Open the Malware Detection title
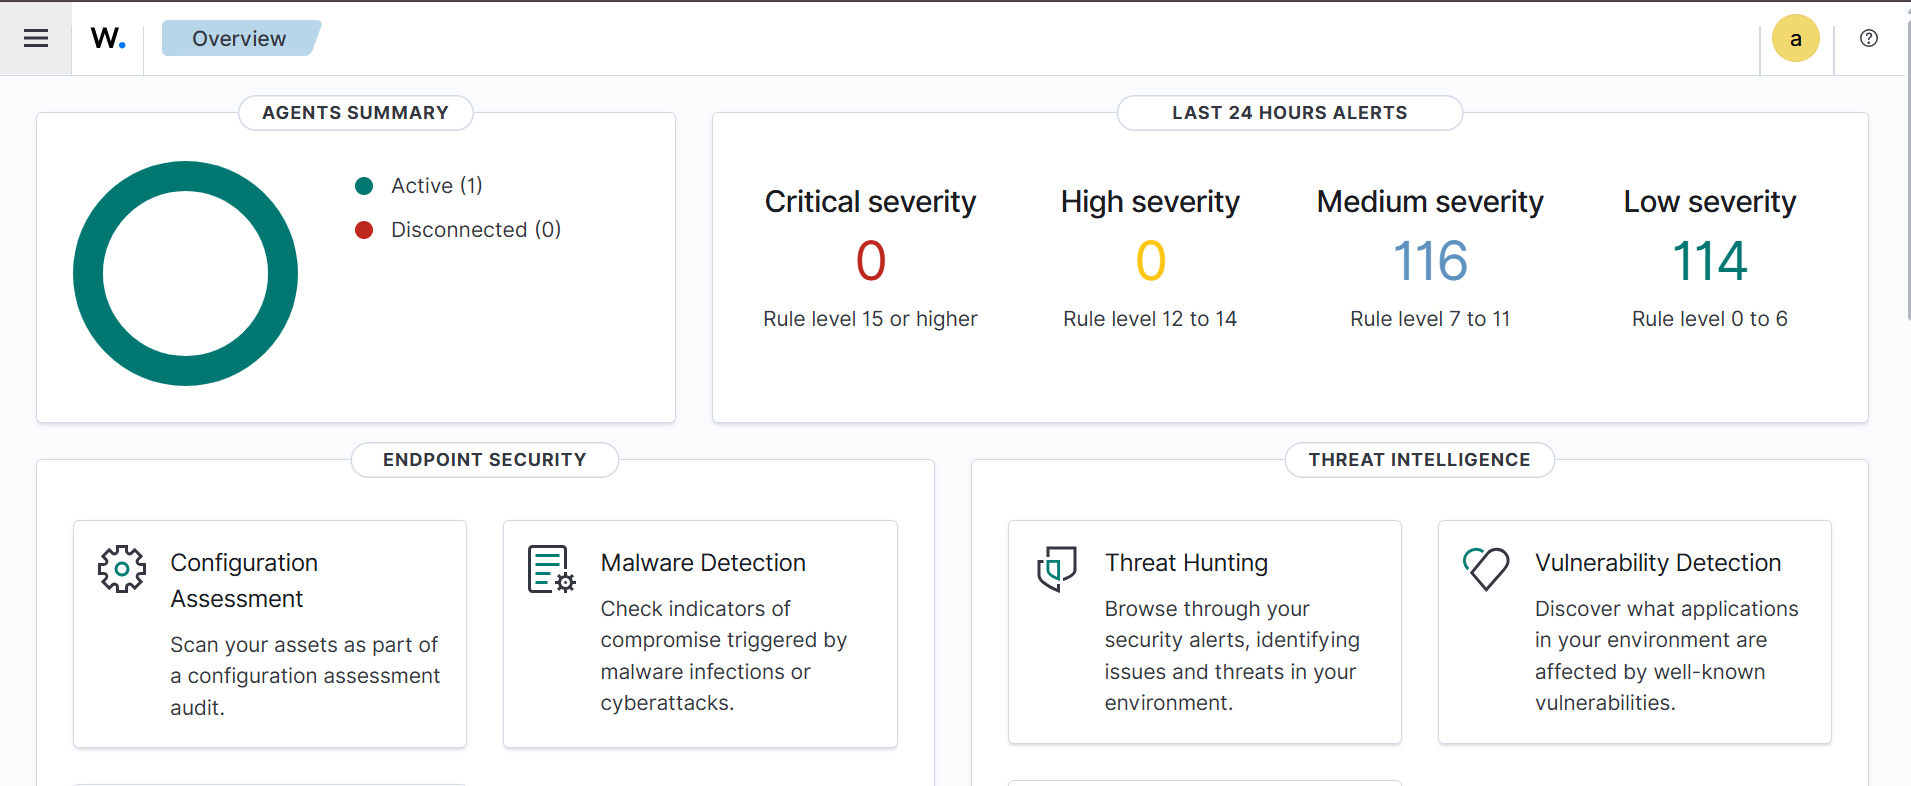 [x=703, y=563]
